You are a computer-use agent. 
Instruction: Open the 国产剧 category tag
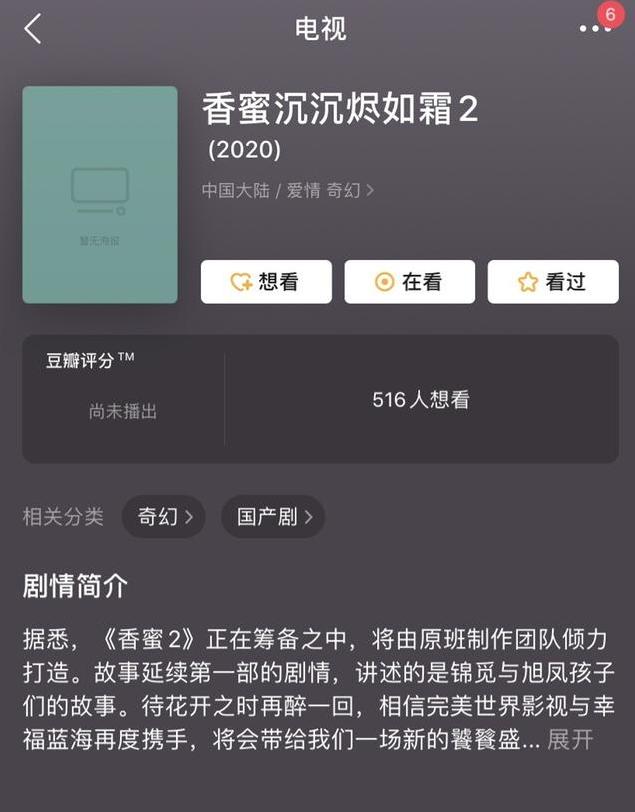[x=273, y=516]
